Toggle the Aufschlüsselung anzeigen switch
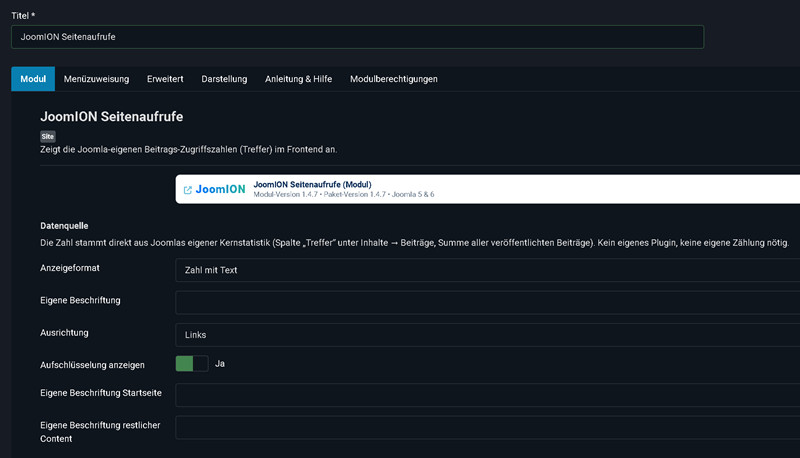Image resolution: width=800 pixels, height=458 pixels. tap(192, 364)
